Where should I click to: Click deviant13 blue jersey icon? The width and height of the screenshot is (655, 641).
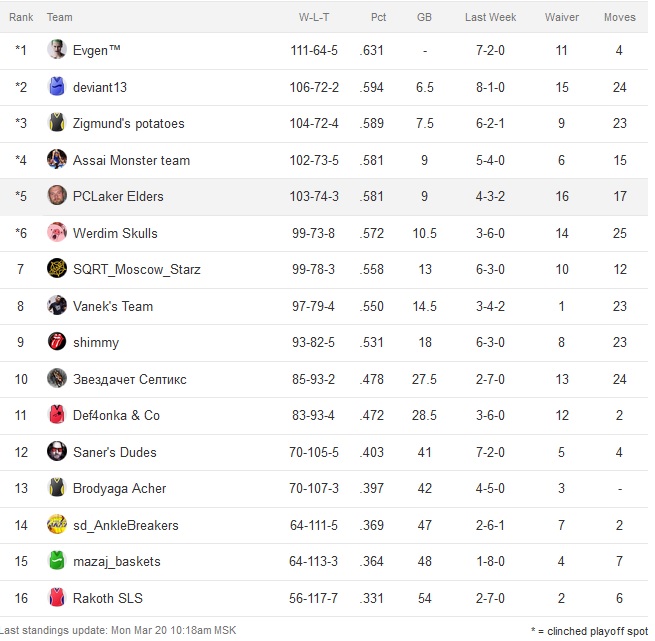(57, 87)
